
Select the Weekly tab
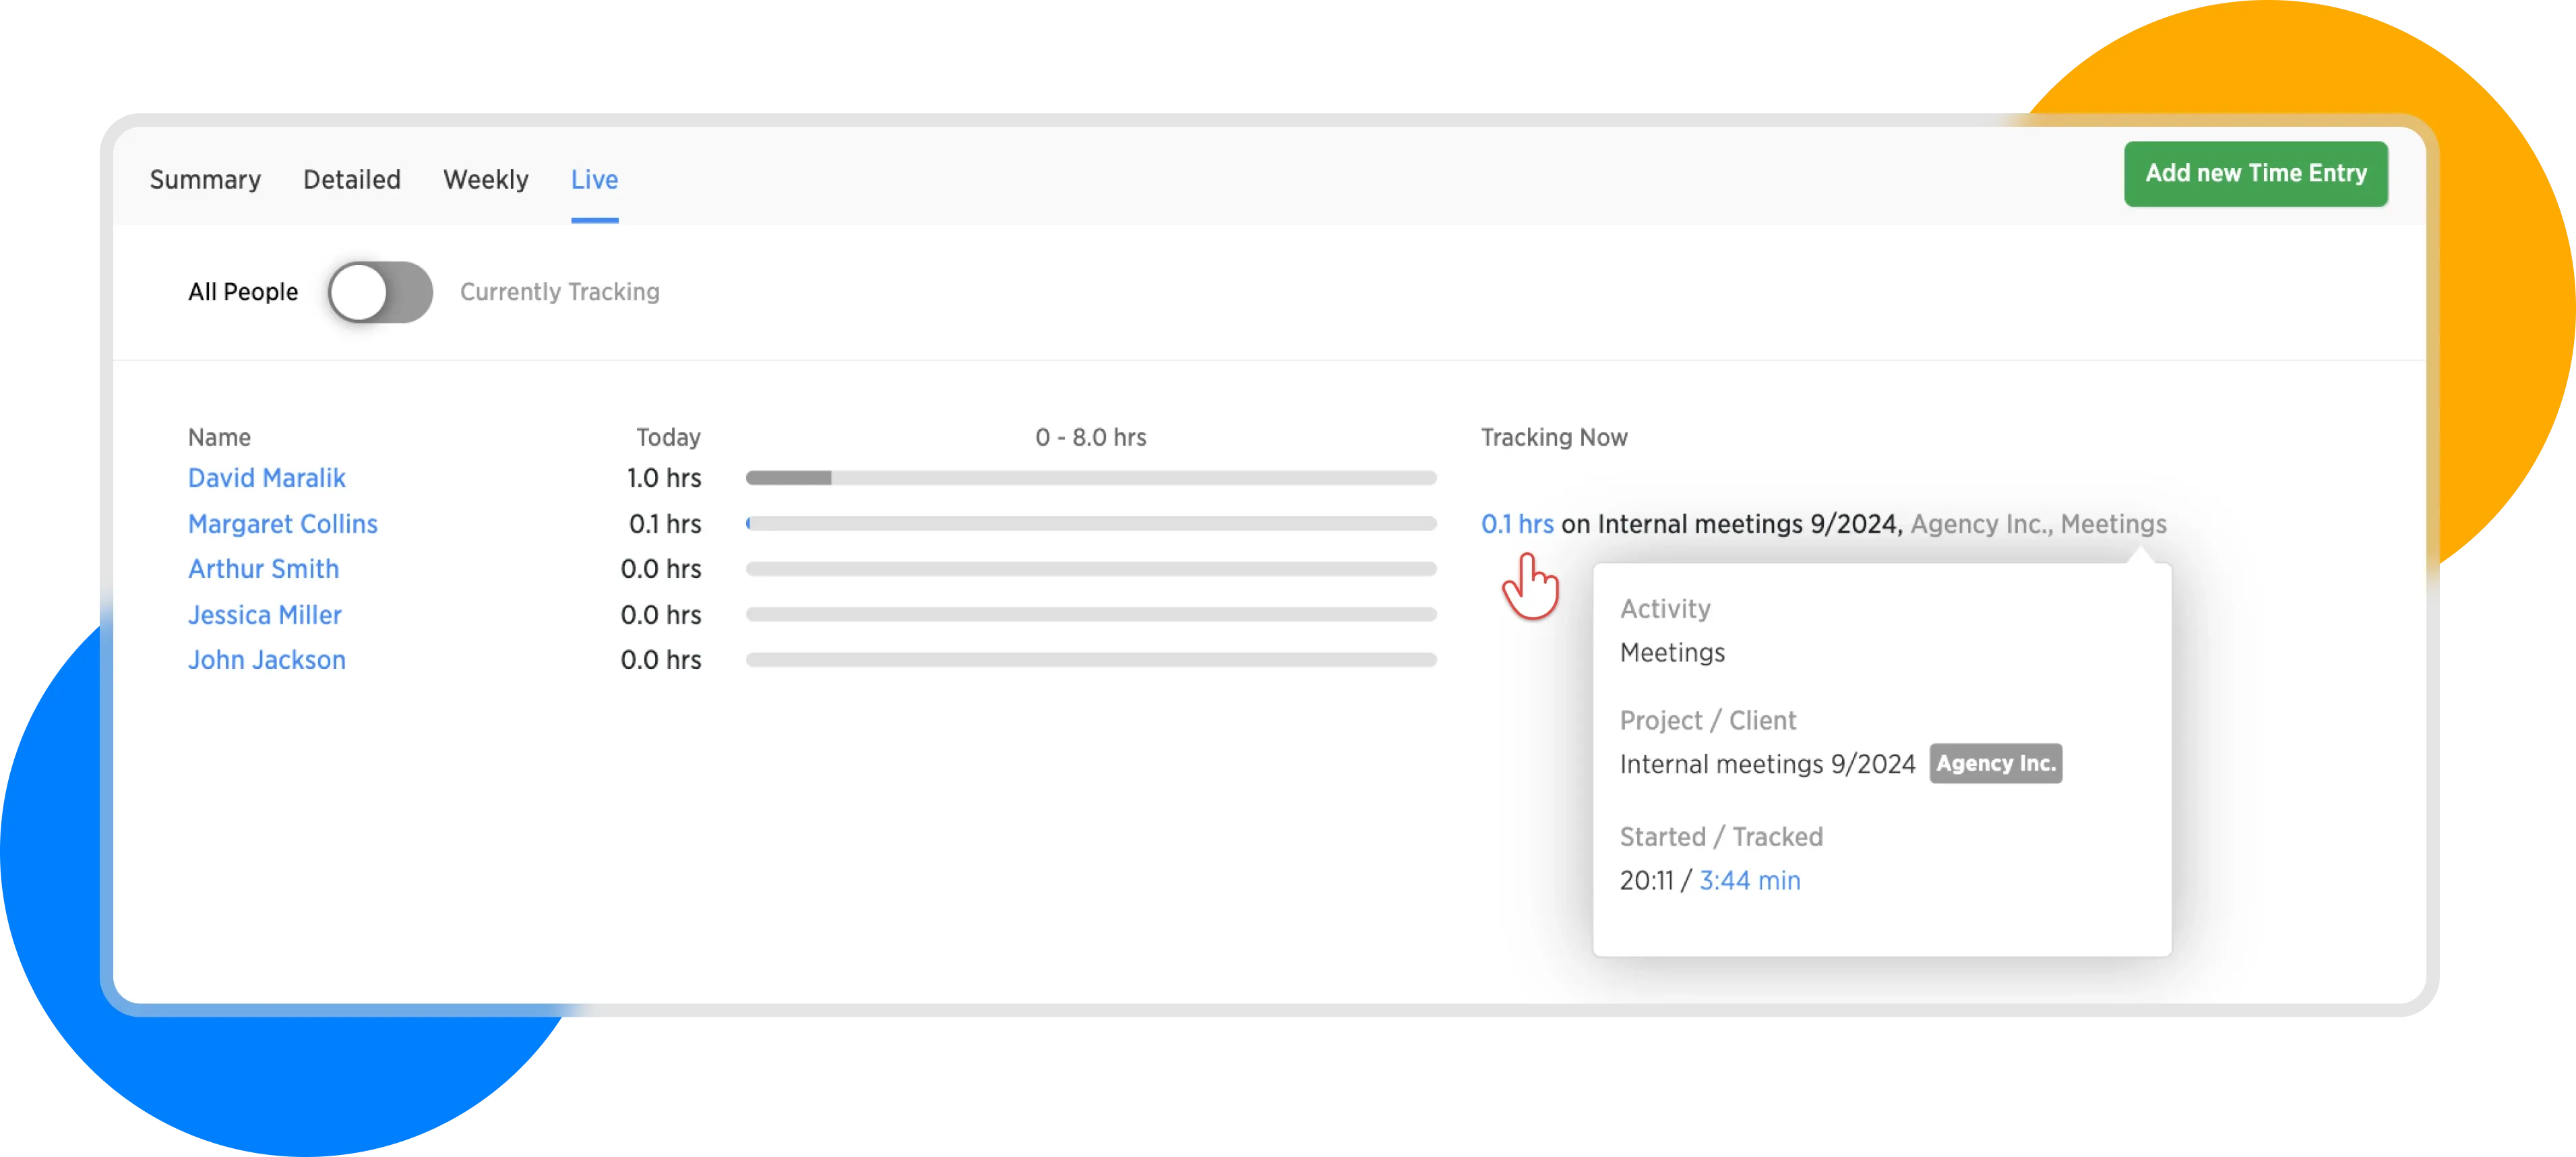[485, 180]
